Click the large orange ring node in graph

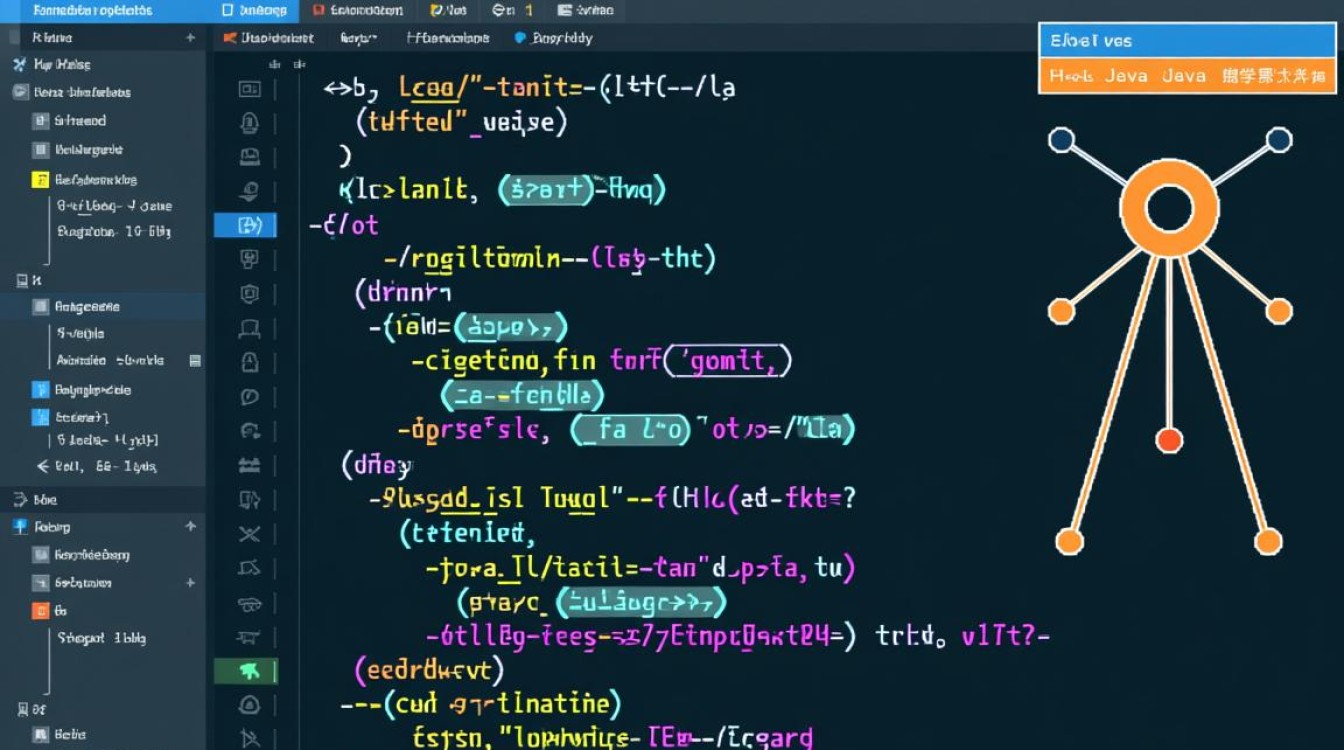(1168, 209)
